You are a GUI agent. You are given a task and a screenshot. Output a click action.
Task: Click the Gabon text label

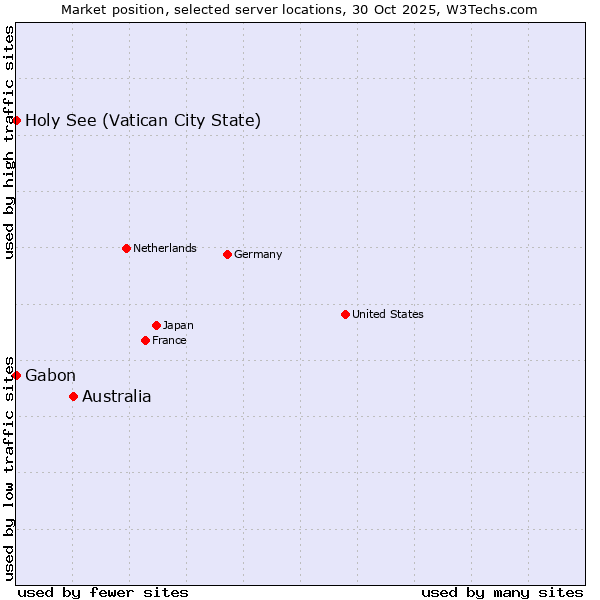point(50,376)
